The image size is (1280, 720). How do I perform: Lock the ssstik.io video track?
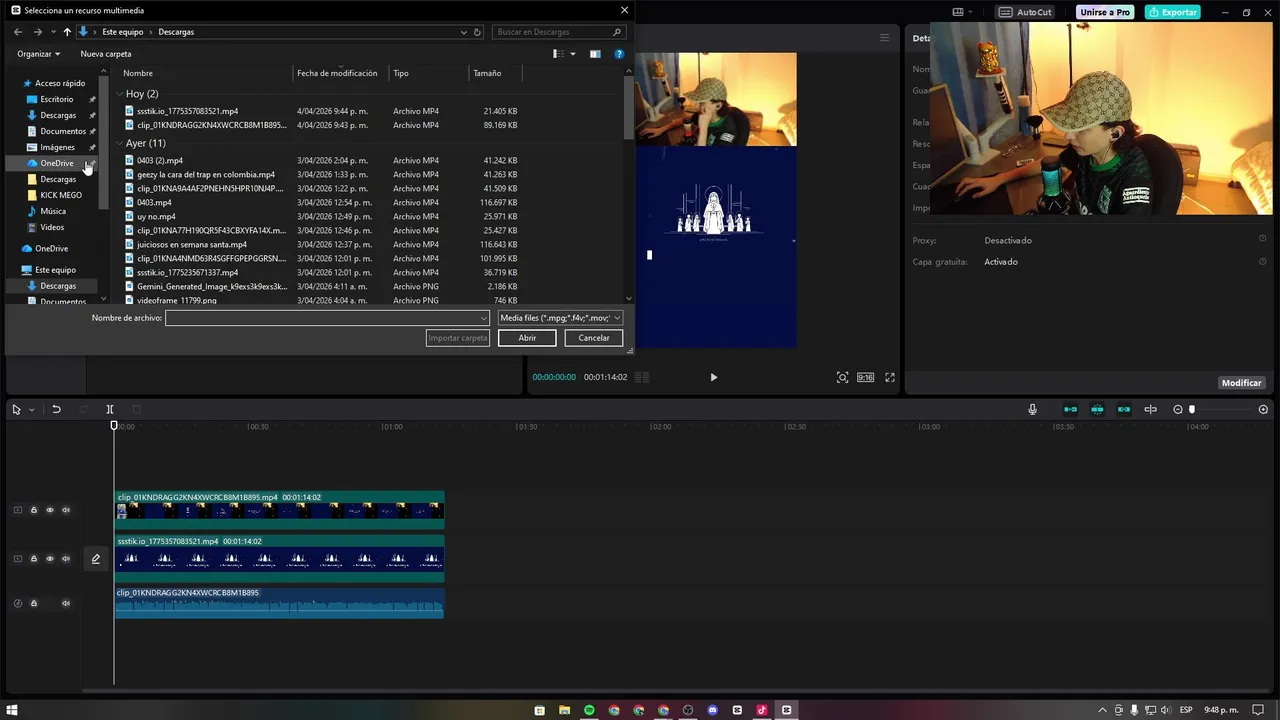[x=33, y=559]
